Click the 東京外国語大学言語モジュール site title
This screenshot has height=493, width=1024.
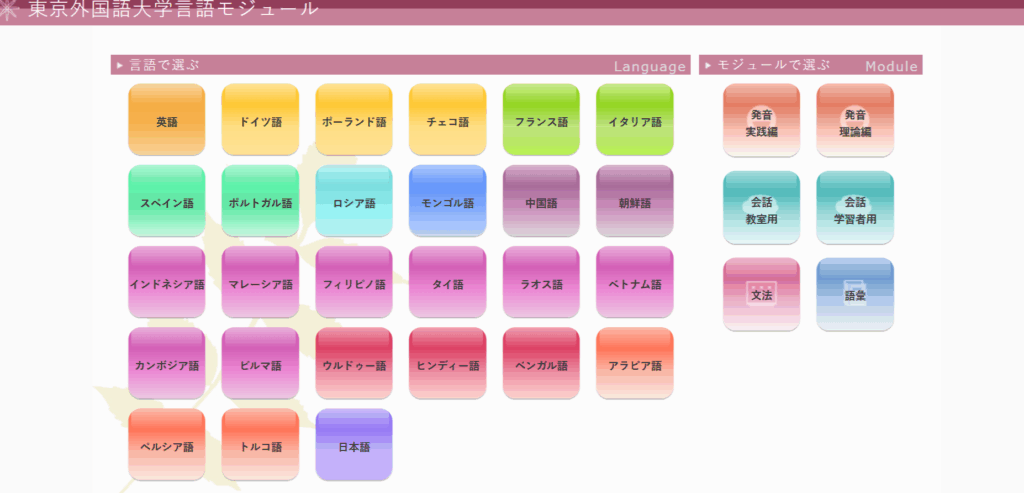pyautogui.click(x=174, y=8)
